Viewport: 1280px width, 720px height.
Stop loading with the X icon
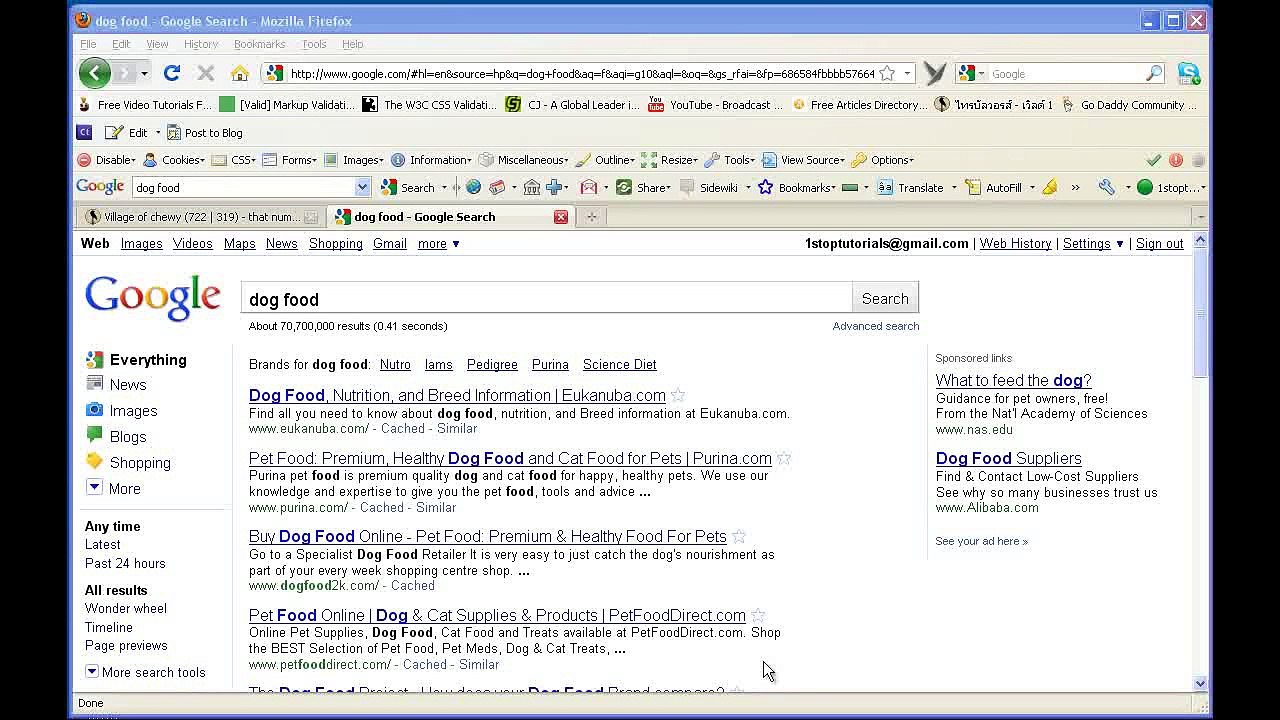point(206,73)
